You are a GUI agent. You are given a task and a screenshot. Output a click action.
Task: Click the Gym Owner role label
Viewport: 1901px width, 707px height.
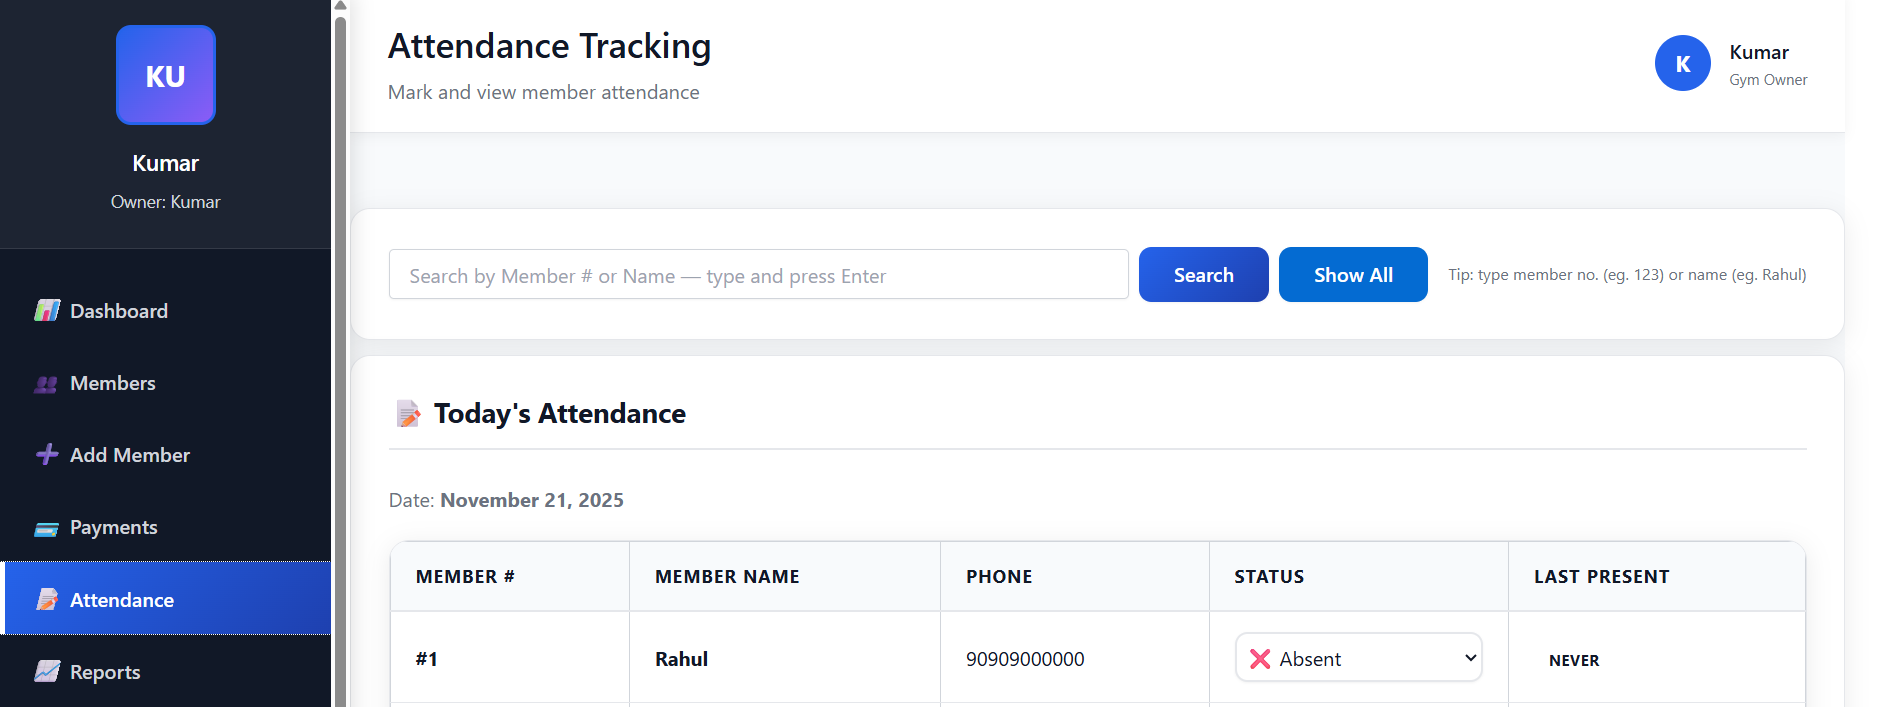(x=1768, y=80)
